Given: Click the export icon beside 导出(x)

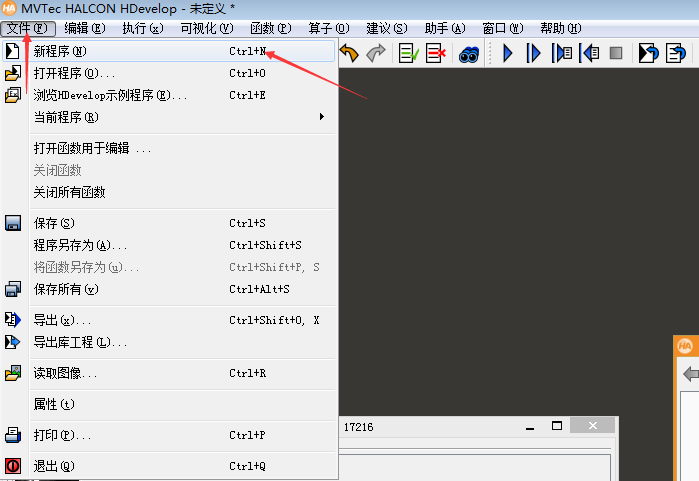Looking at the screenshot, I should point(12,320).
